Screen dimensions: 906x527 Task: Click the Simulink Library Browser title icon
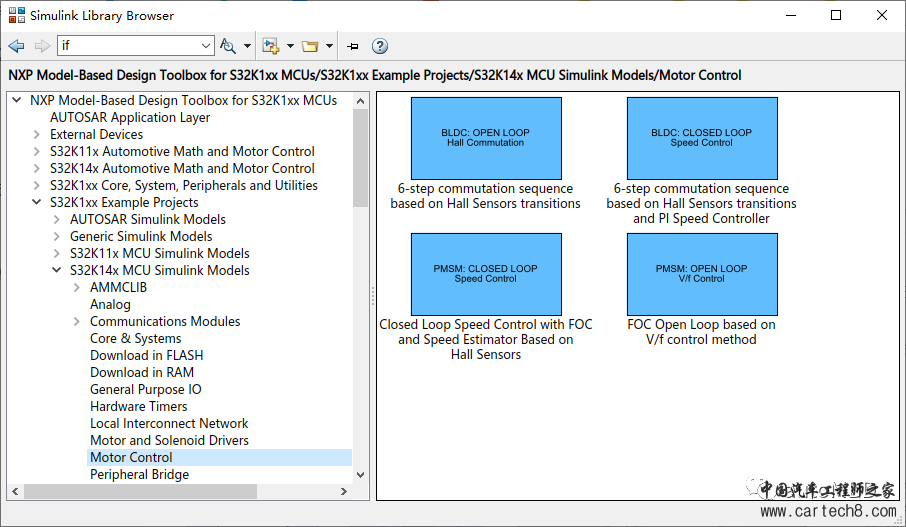[x=17, y=15]
